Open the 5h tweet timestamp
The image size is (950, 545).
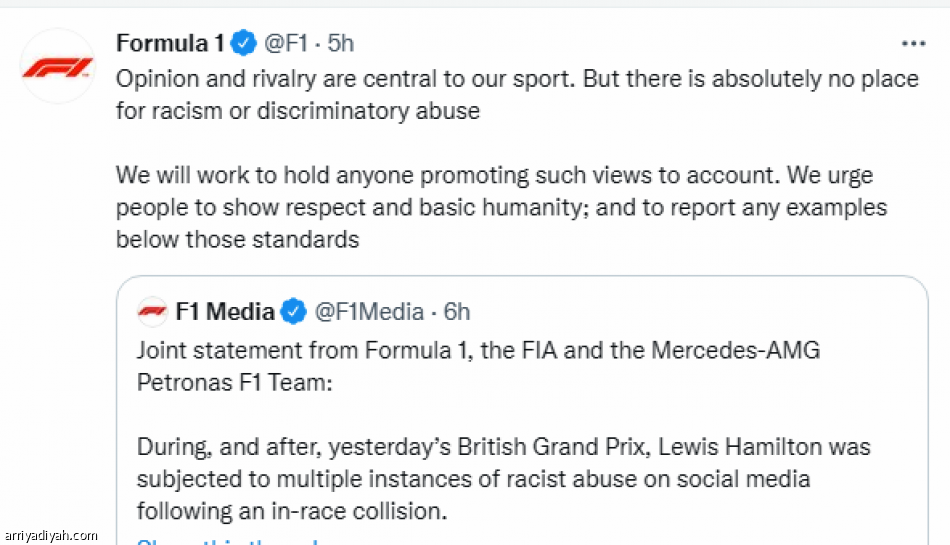(x=341, y=44)
